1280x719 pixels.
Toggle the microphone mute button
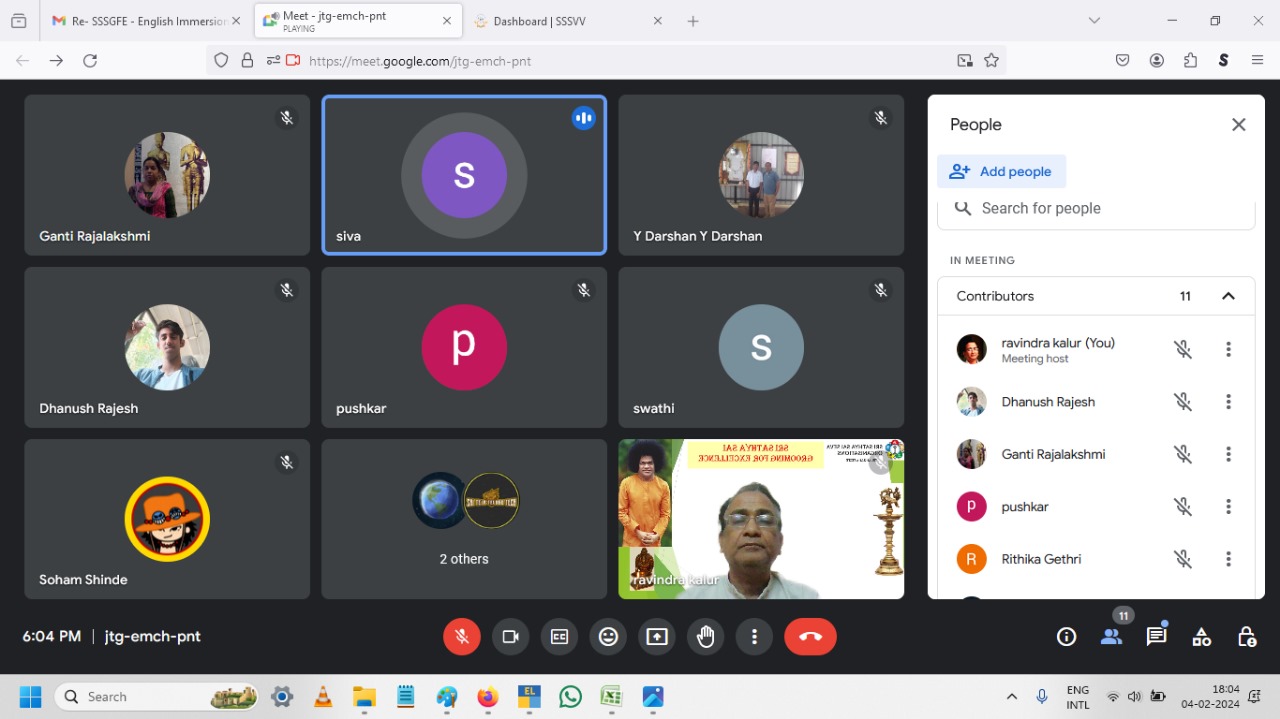(461, 637)
